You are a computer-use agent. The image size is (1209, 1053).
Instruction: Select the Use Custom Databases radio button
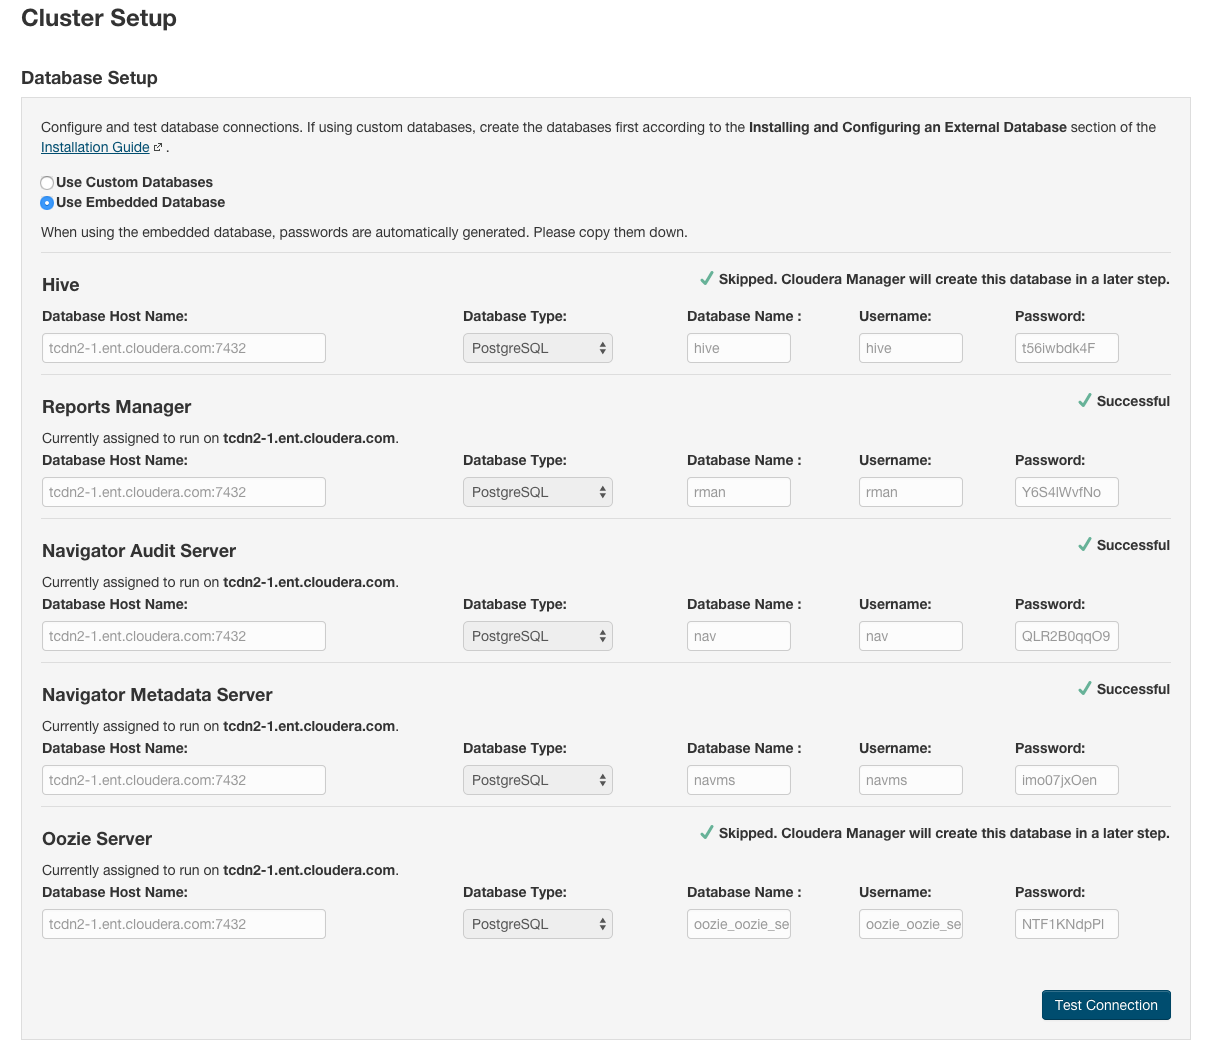[47, 183]
